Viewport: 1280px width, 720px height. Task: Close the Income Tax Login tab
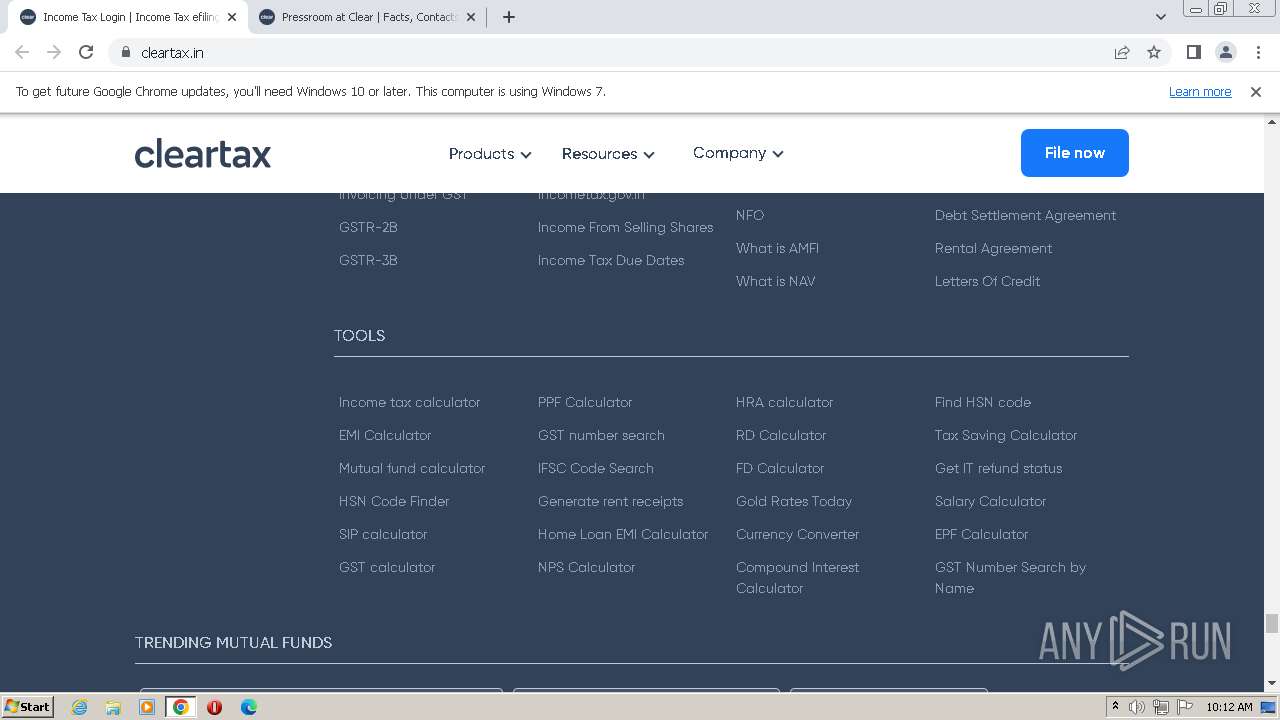click(x=232, y=17)
